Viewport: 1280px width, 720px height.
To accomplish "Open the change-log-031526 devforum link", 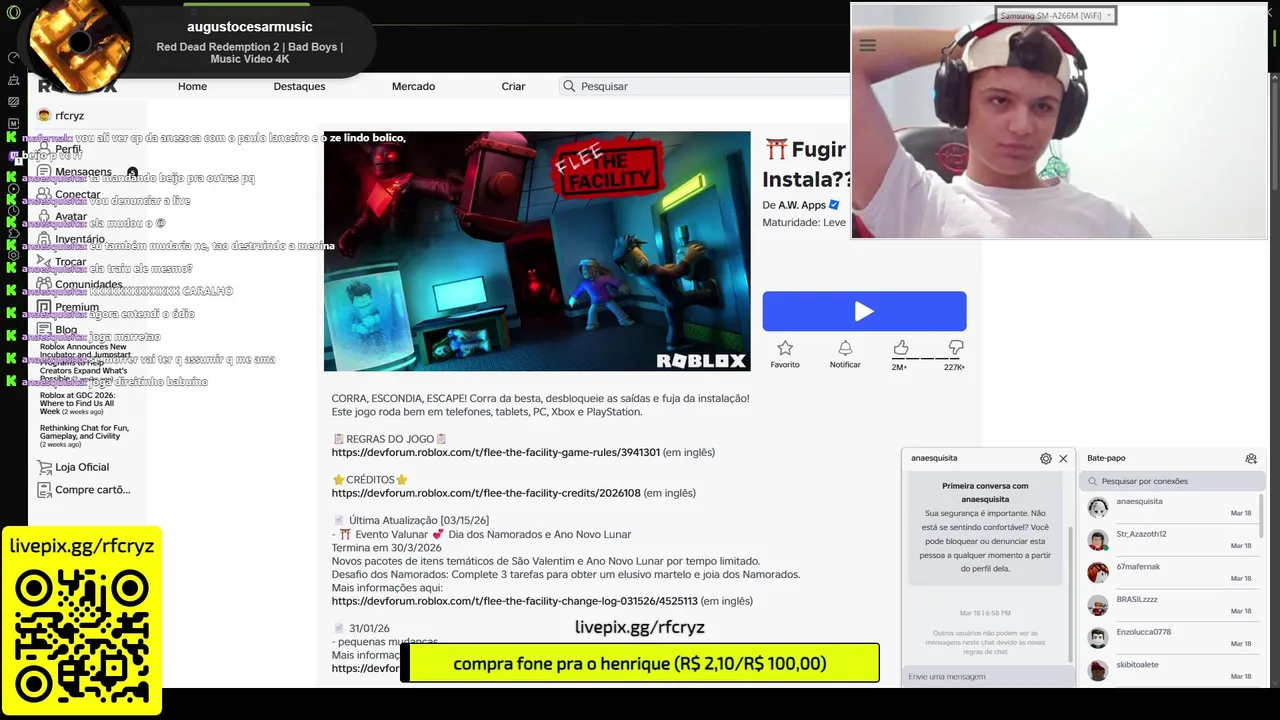I will tap(515, 601).
